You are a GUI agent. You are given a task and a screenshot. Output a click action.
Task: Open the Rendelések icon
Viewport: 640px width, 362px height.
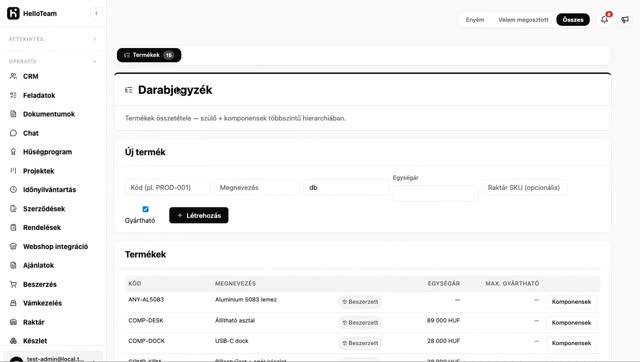pyautogui.click(x=13, y=227)
